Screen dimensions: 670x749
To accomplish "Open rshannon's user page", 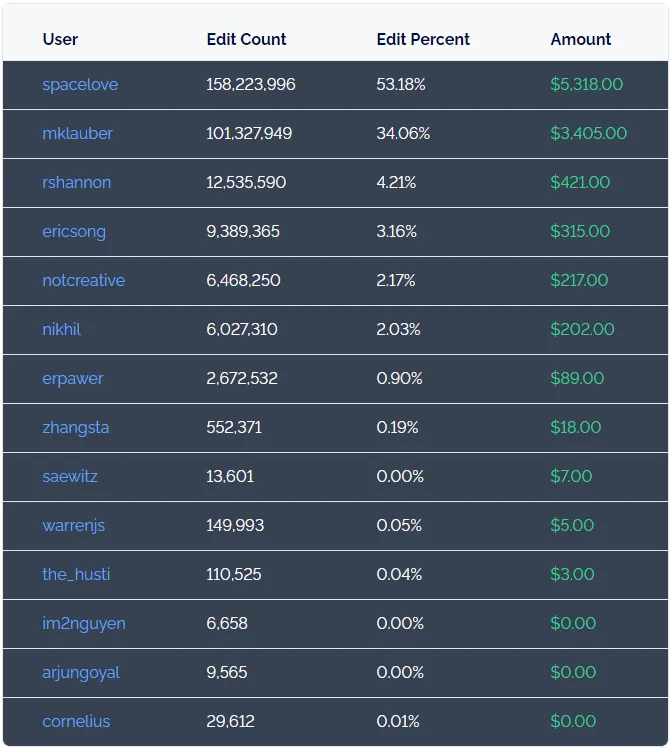I will click(76, 183).
